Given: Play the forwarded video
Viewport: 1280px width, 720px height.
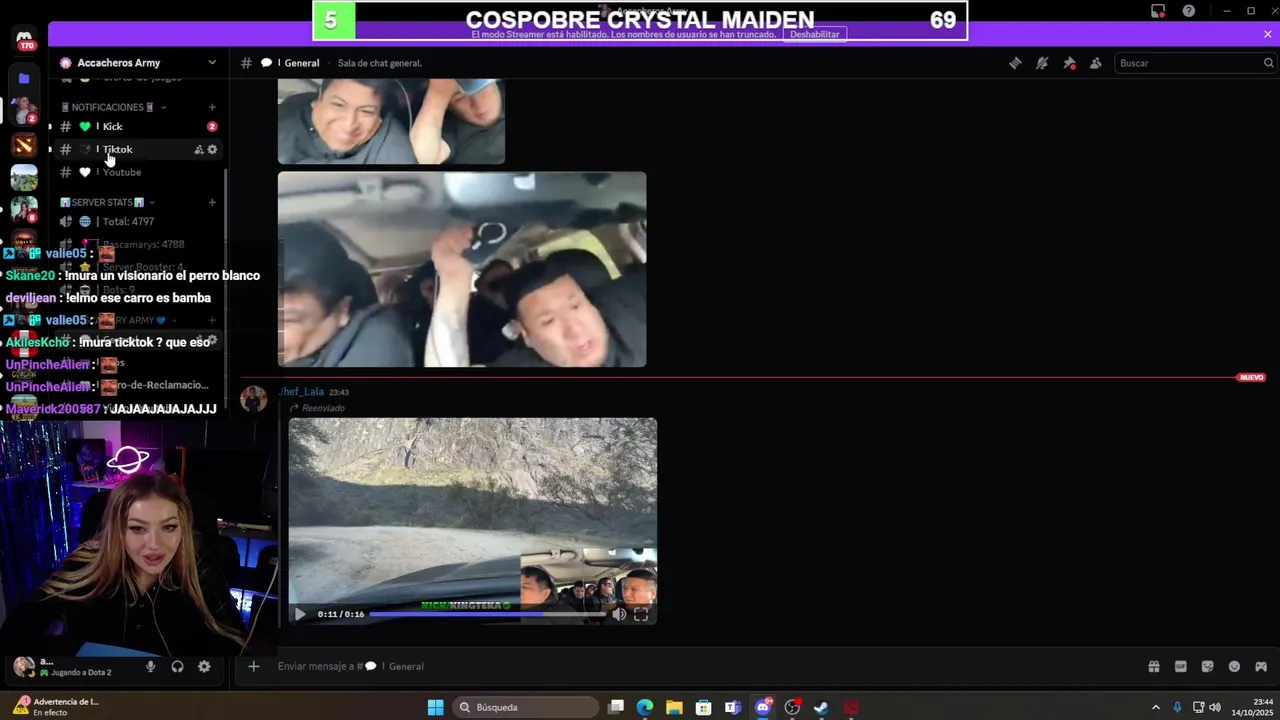Looking at the screenshot, I should click(x=299, y=614).
